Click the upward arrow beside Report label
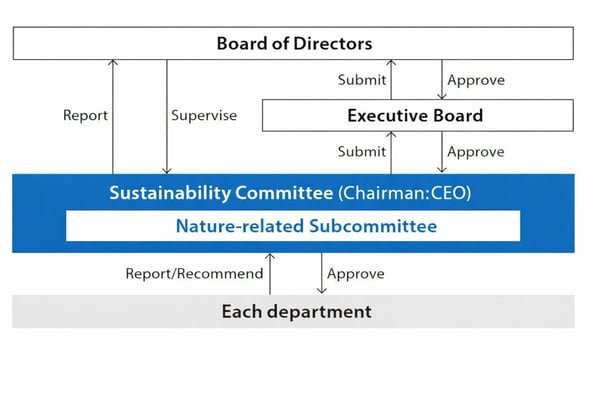The height and width of the screenshot is (400, 600). [x=113, y=116]
